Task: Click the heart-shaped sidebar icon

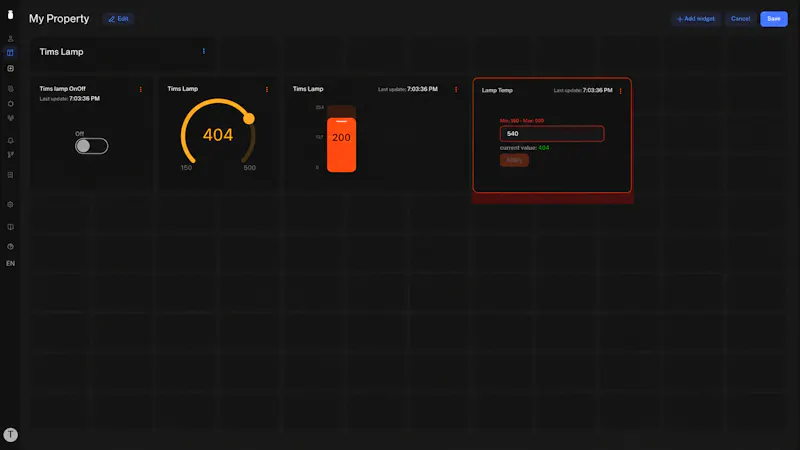Action: tap(10, 118)
